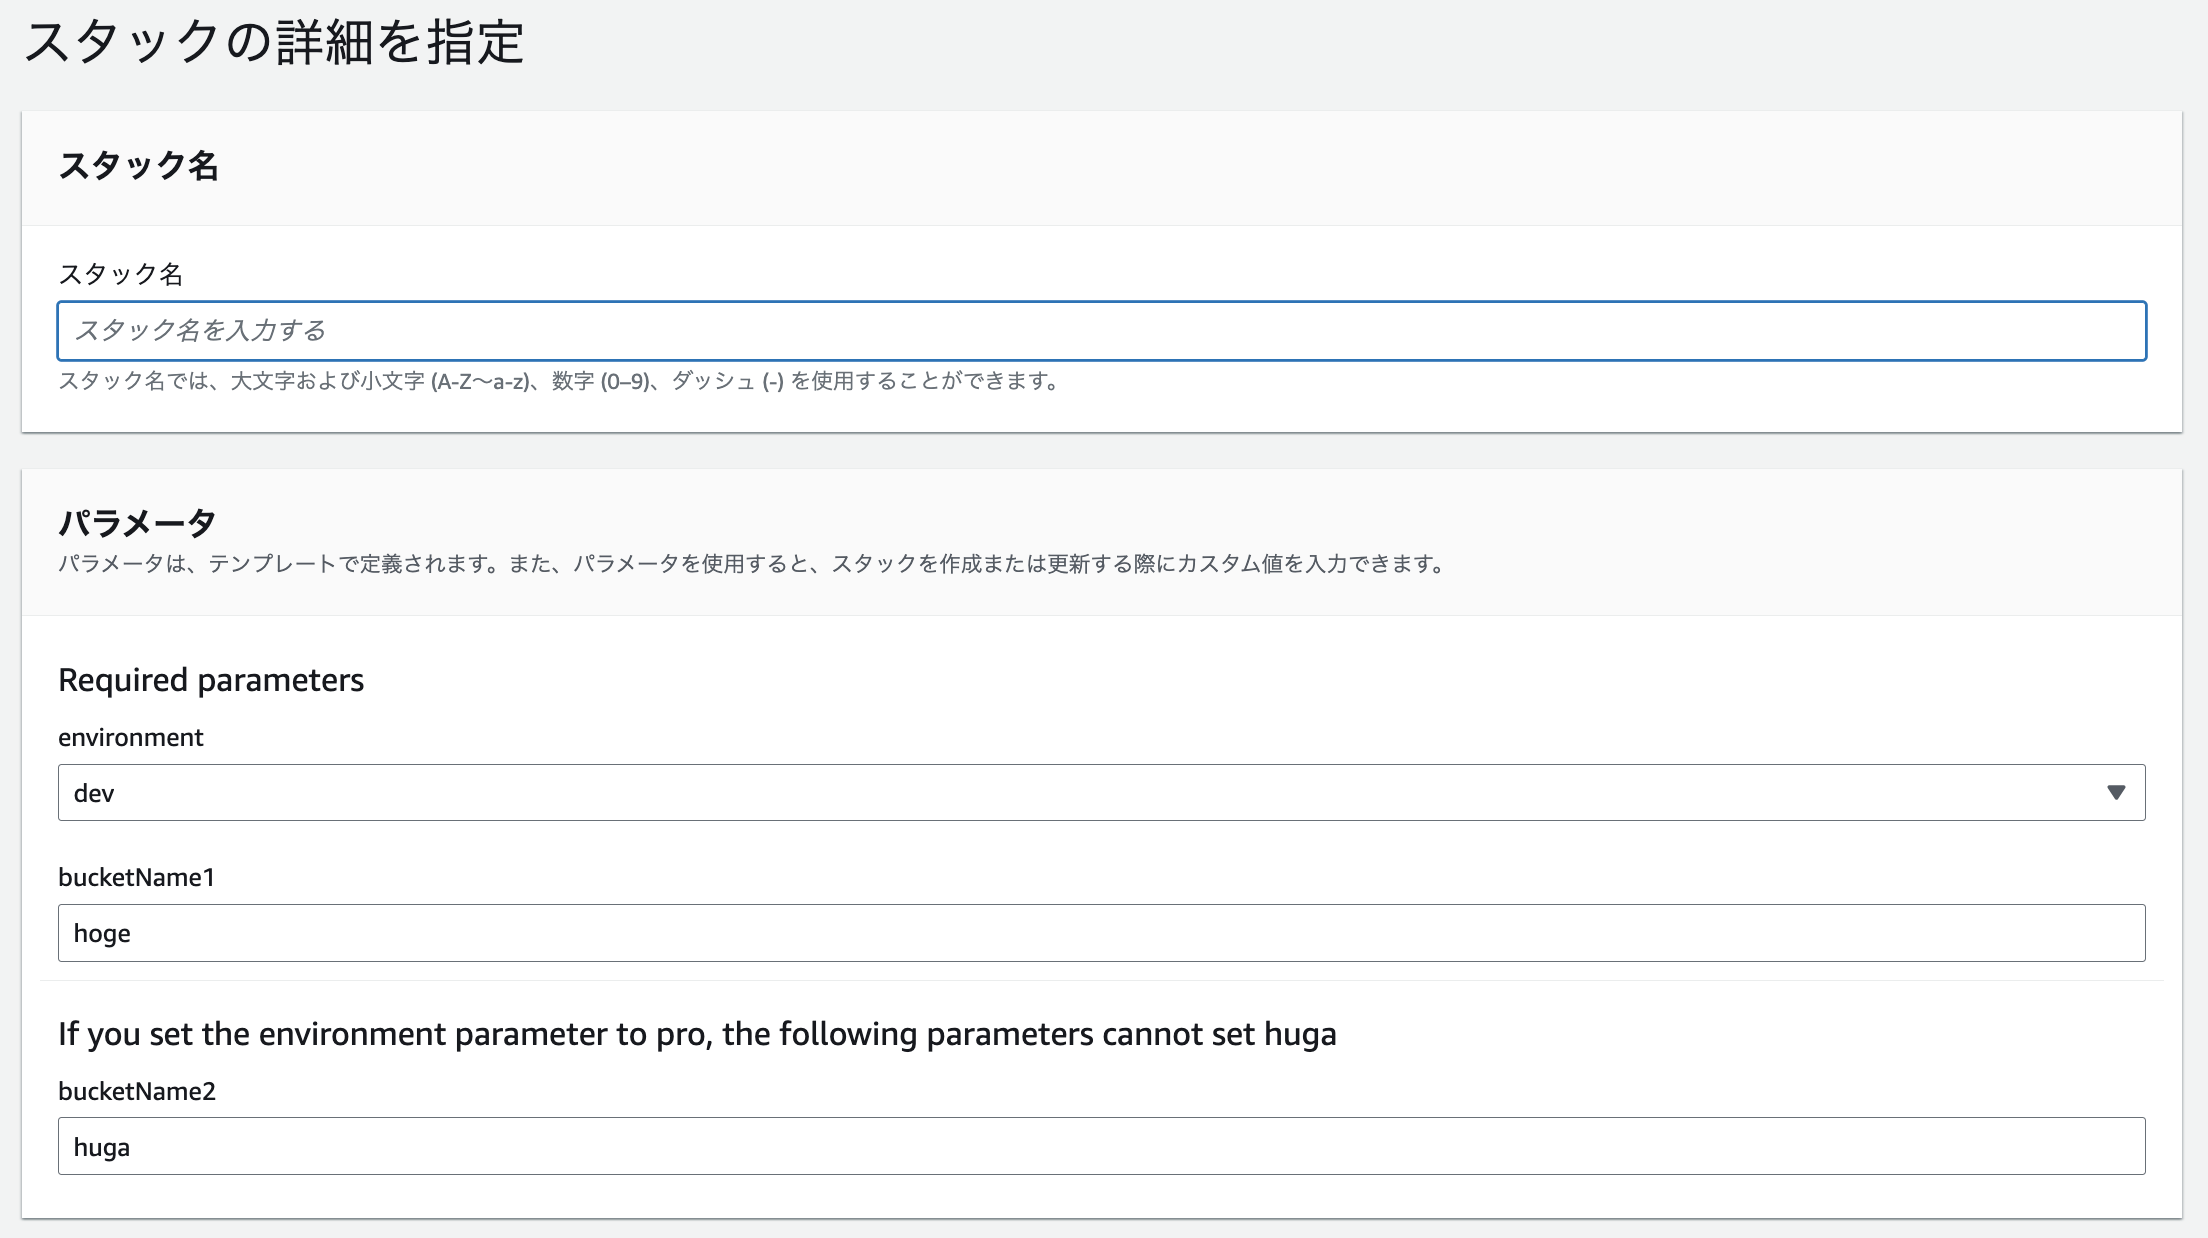Open the environment dropdown showing dev
The width and height of the screenshot is (2208, 1238).
[1100, 792]
